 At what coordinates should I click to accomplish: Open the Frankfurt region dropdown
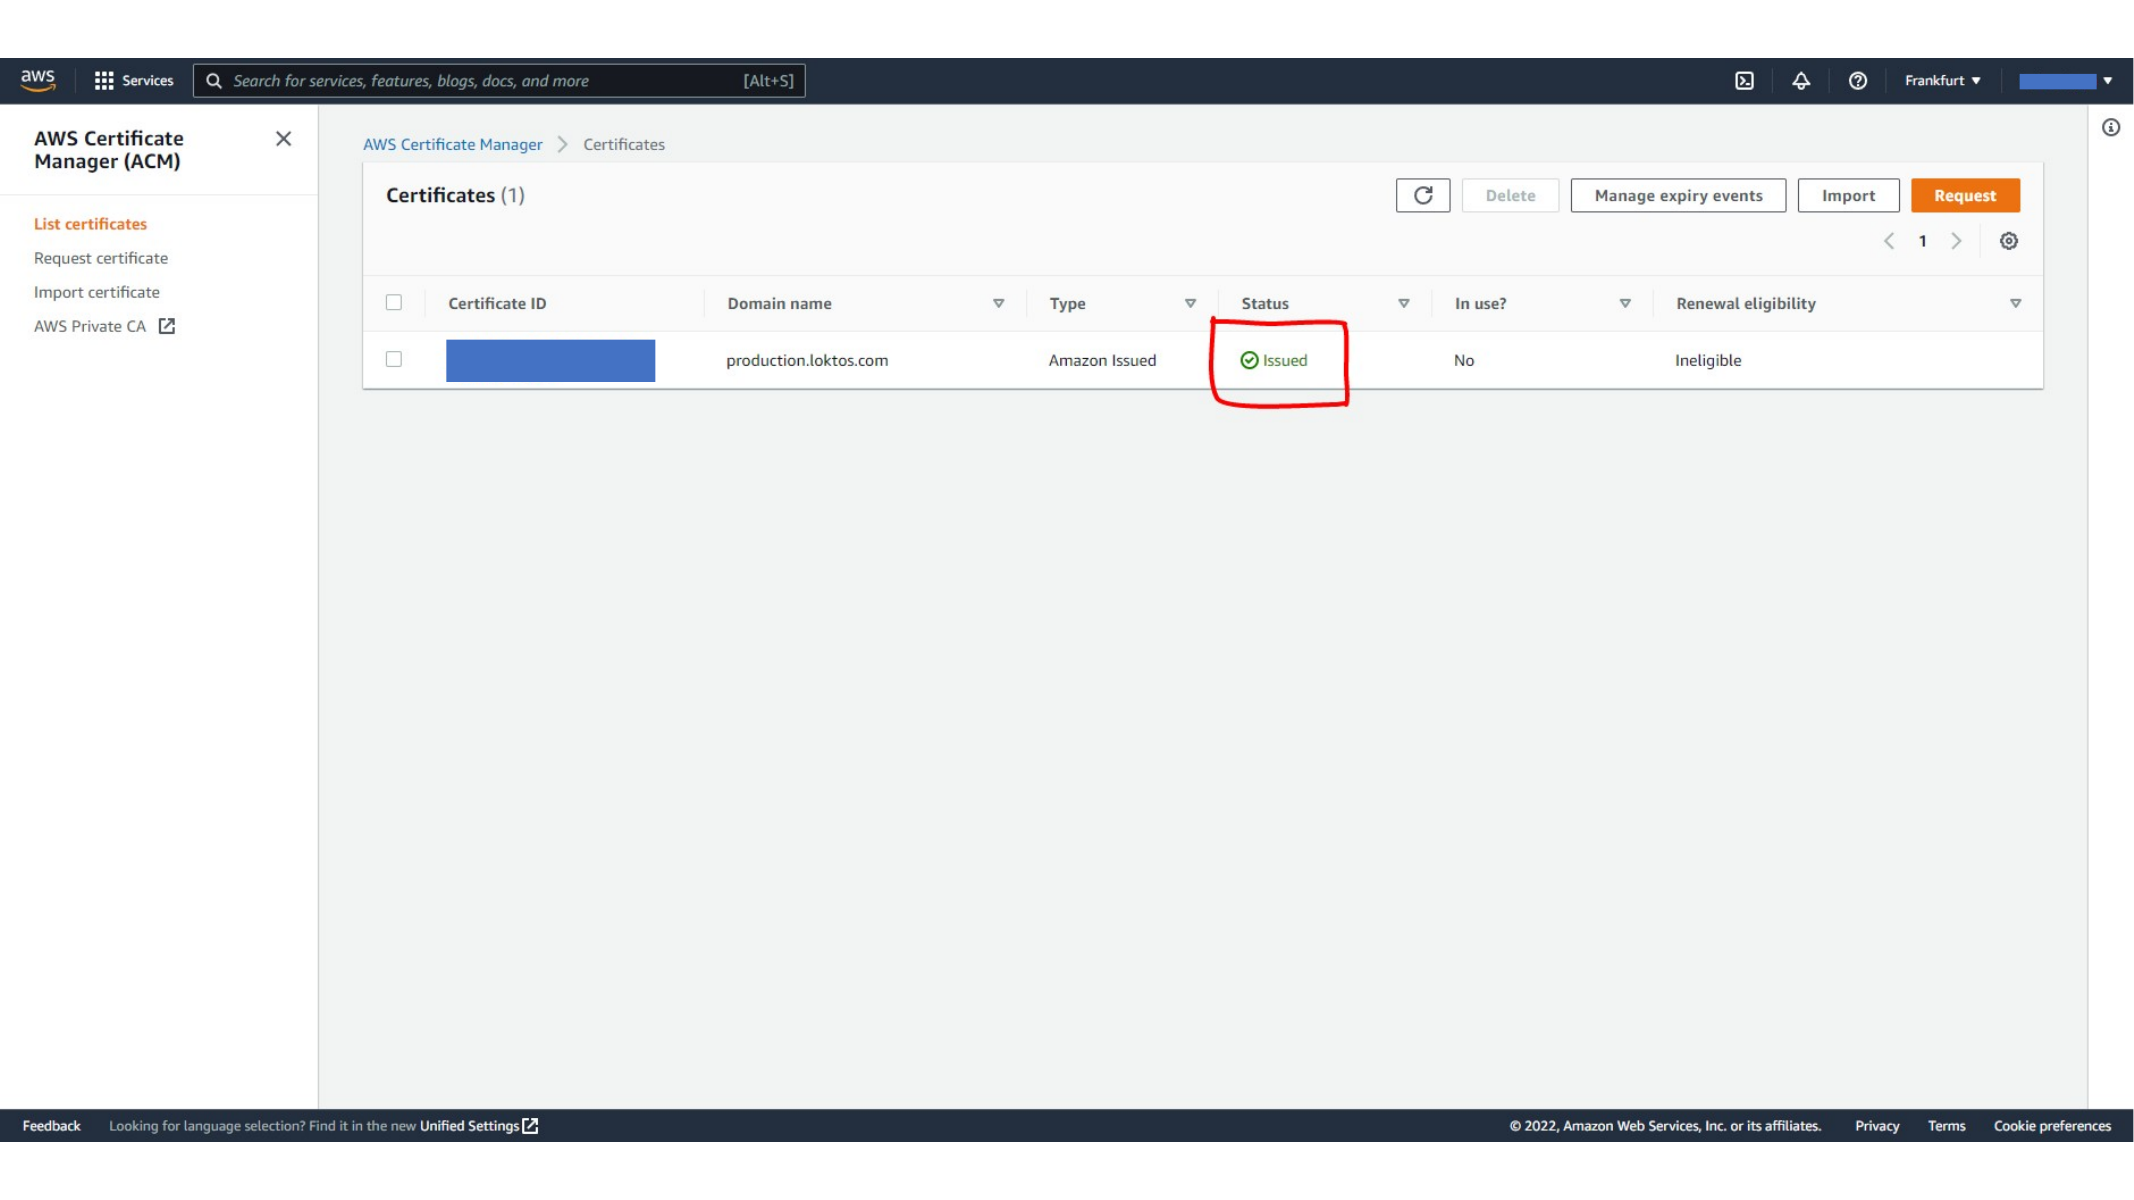tap(1942, 81)
